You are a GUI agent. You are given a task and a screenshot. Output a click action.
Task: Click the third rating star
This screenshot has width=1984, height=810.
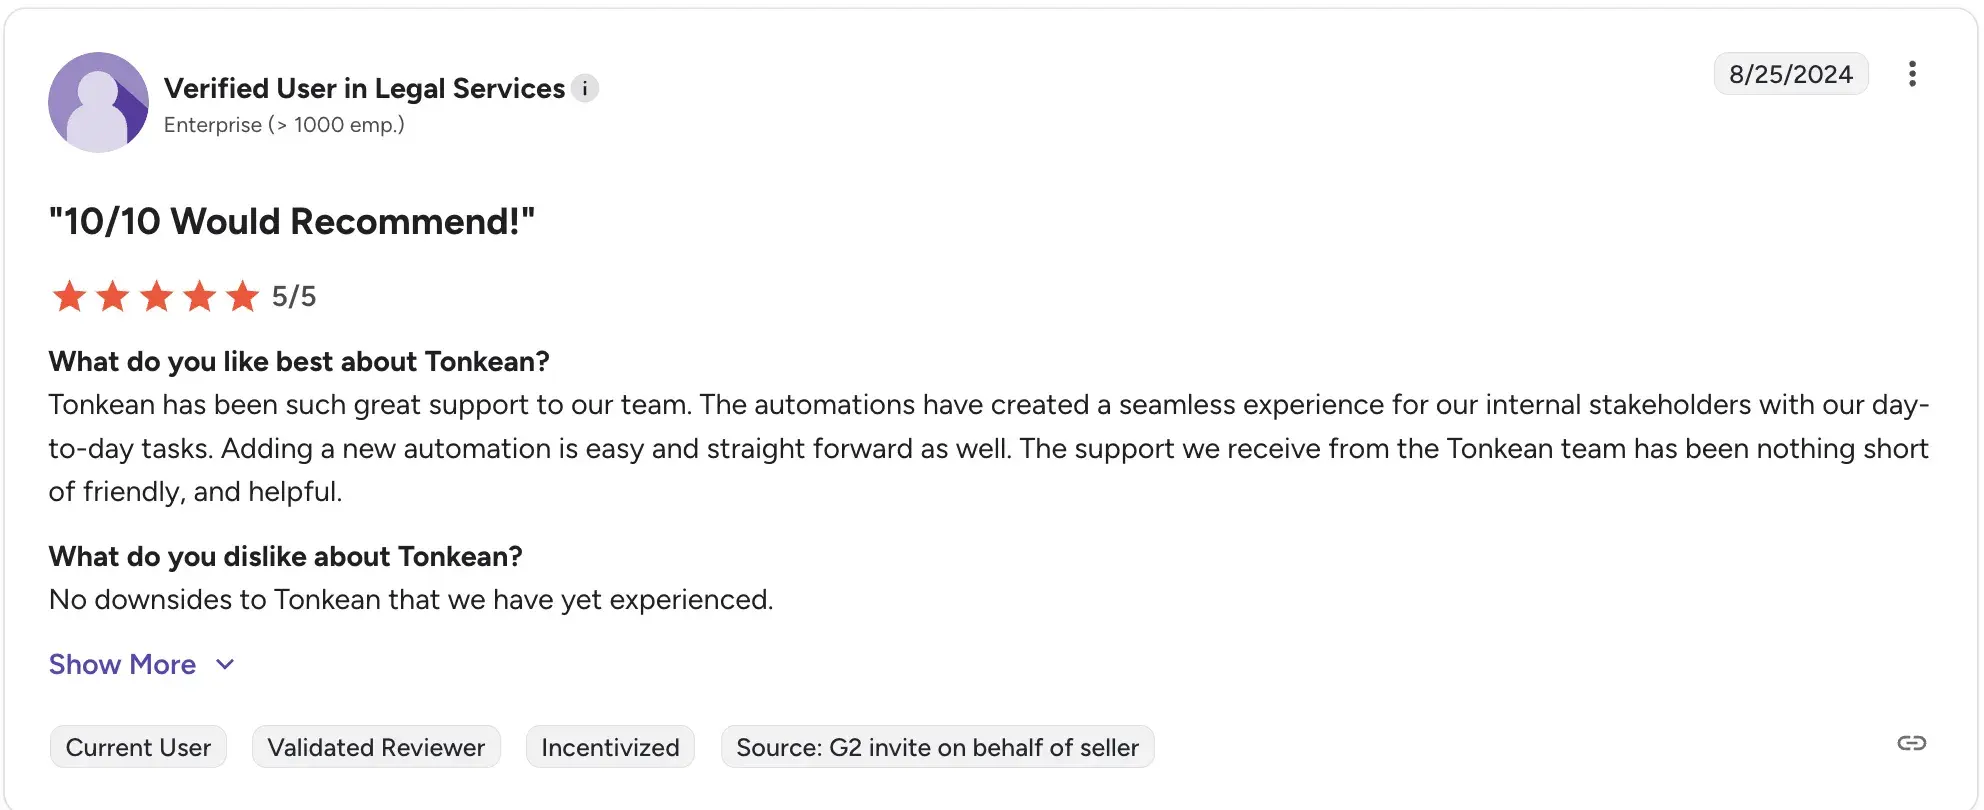156,296
